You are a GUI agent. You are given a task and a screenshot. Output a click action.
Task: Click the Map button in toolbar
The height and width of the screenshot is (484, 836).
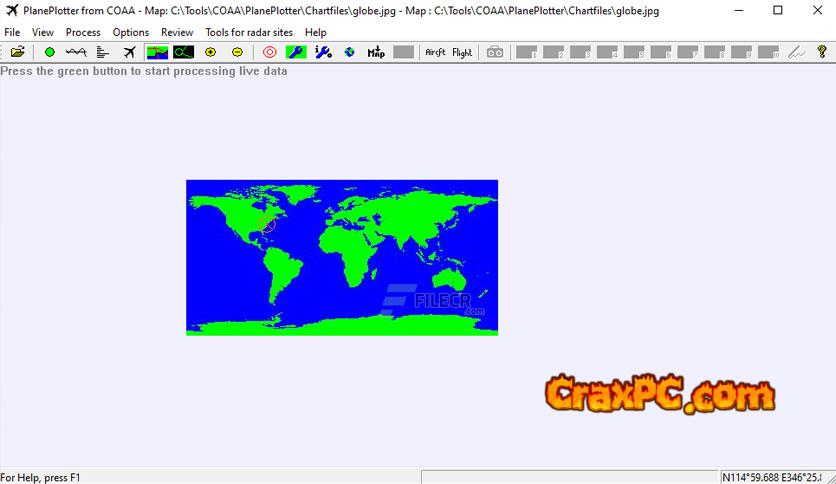376,52
